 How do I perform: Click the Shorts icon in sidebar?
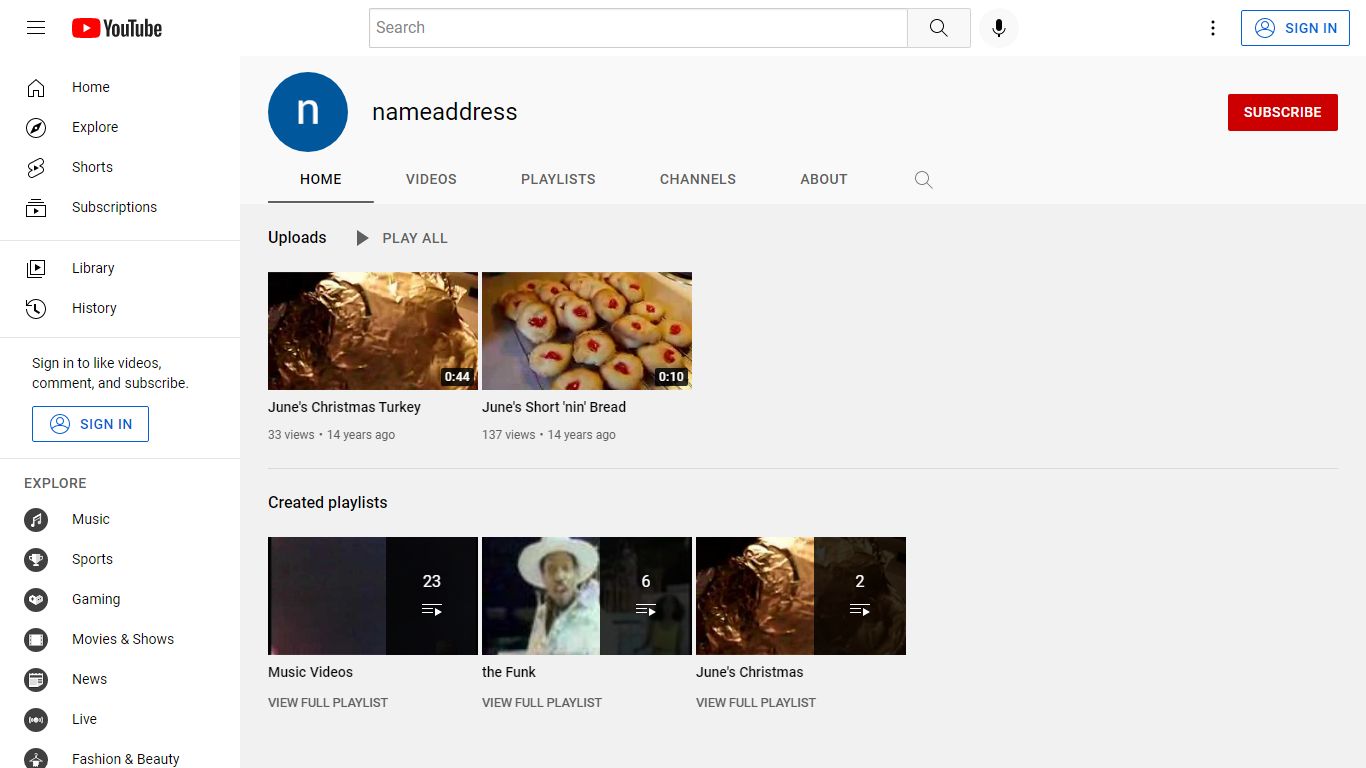click(x=36, y=168)
